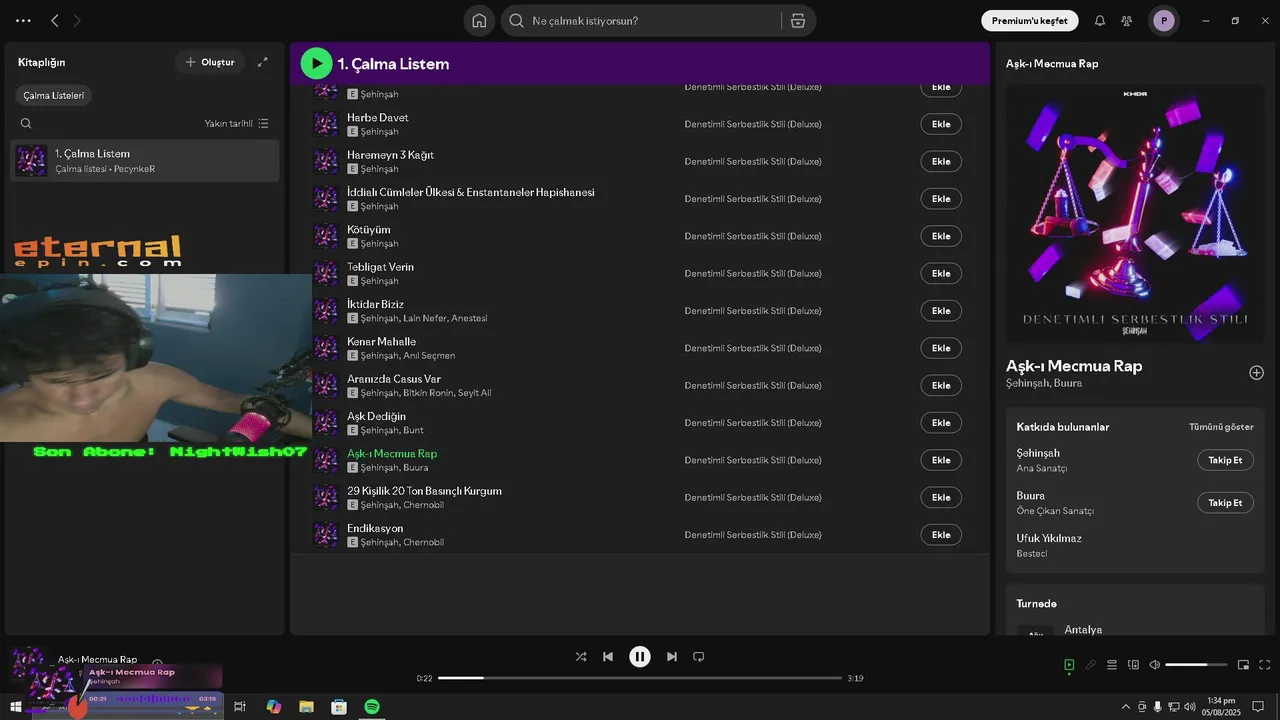Click the Oluştur button

pyautogui.click(x=210, y=62)
